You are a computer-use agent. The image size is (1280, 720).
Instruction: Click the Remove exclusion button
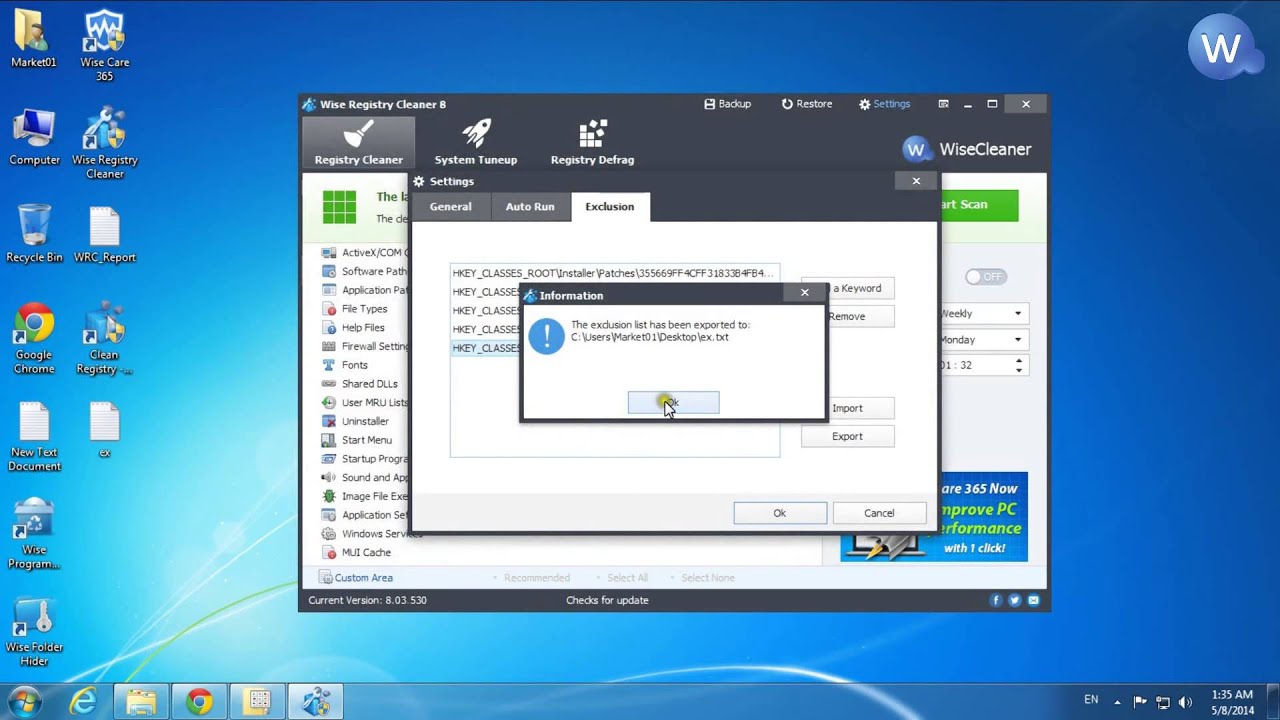[848, 316]
